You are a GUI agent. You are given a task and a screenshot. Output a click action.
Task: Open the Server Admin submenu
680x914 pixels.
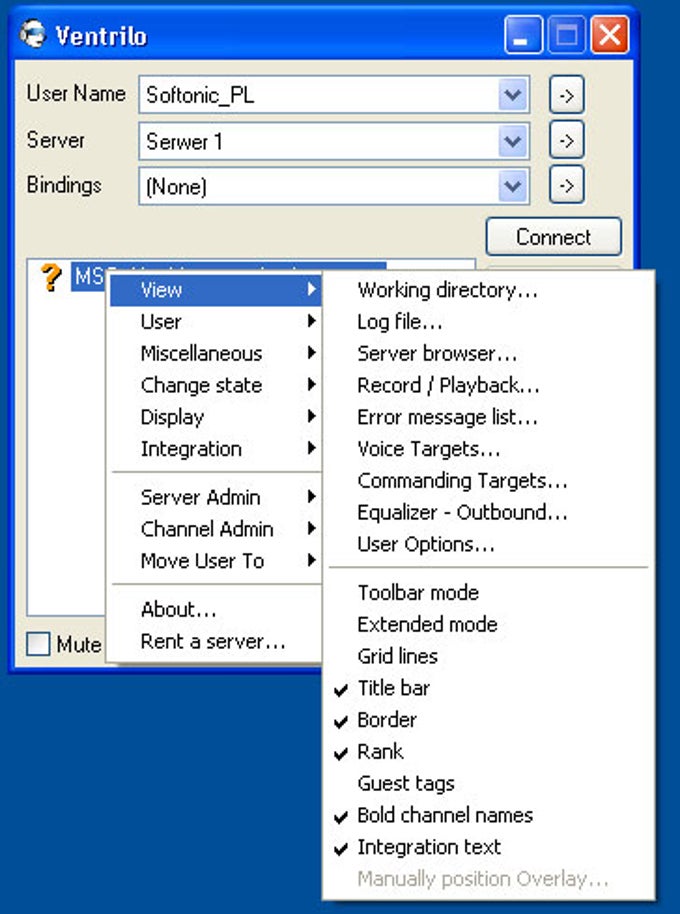pos(216,497)
